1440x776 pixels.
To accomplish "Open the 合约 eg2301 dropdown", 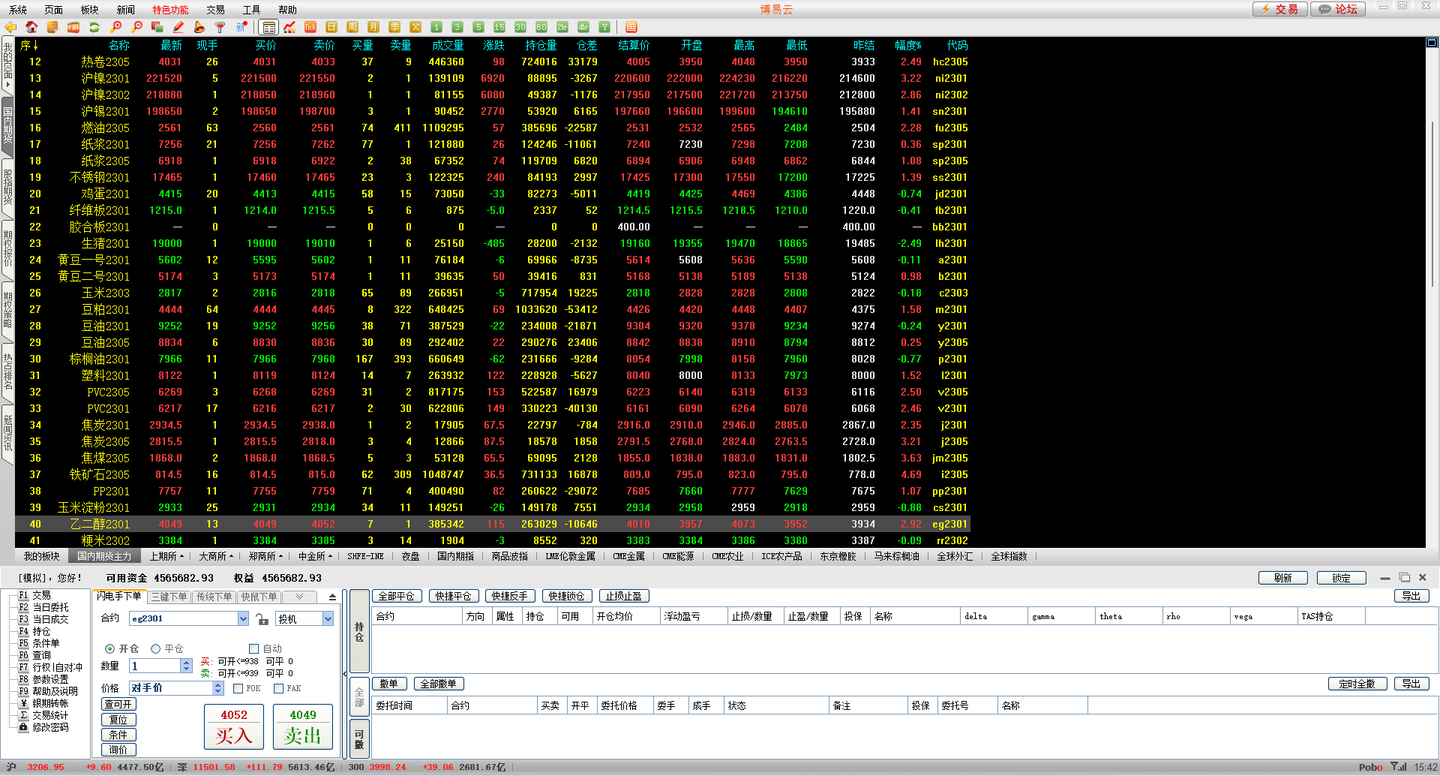I will coord(243,619).
